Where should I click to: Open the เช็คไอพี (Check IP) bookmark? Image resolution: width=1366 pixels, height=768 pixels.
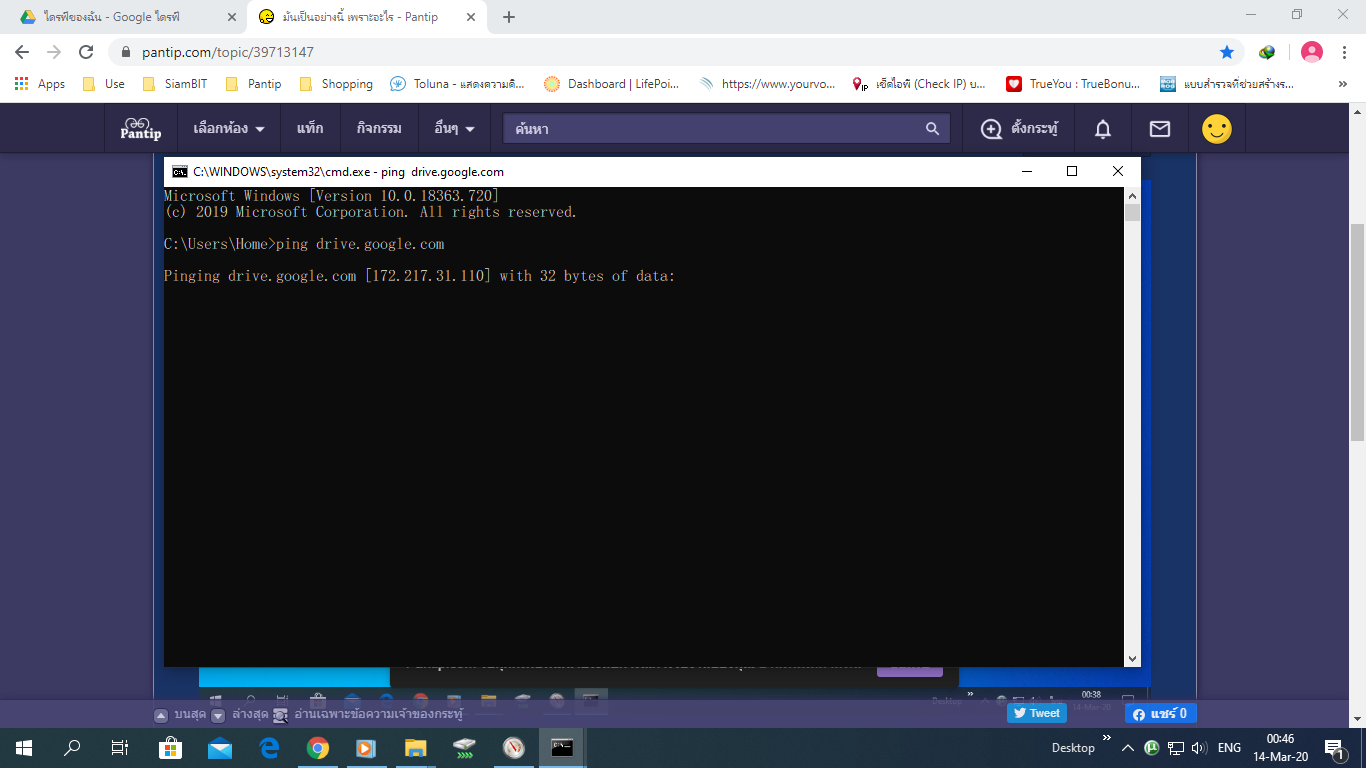click(x=919, y=84)
